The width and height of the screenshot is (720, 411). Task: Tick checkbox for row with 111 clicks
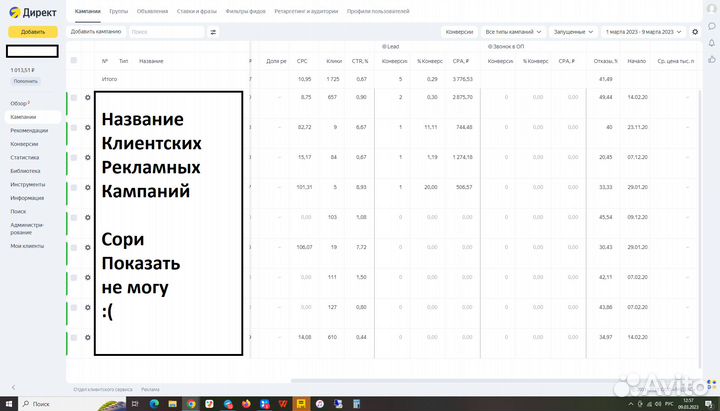coord(74,277)
